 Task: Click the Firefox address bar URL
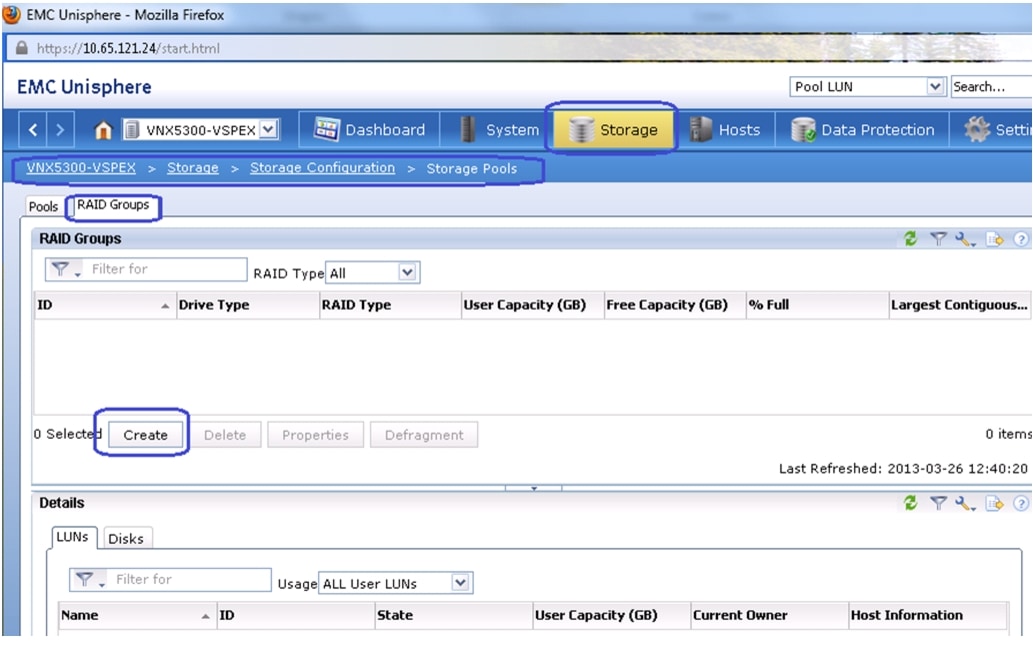128,48
